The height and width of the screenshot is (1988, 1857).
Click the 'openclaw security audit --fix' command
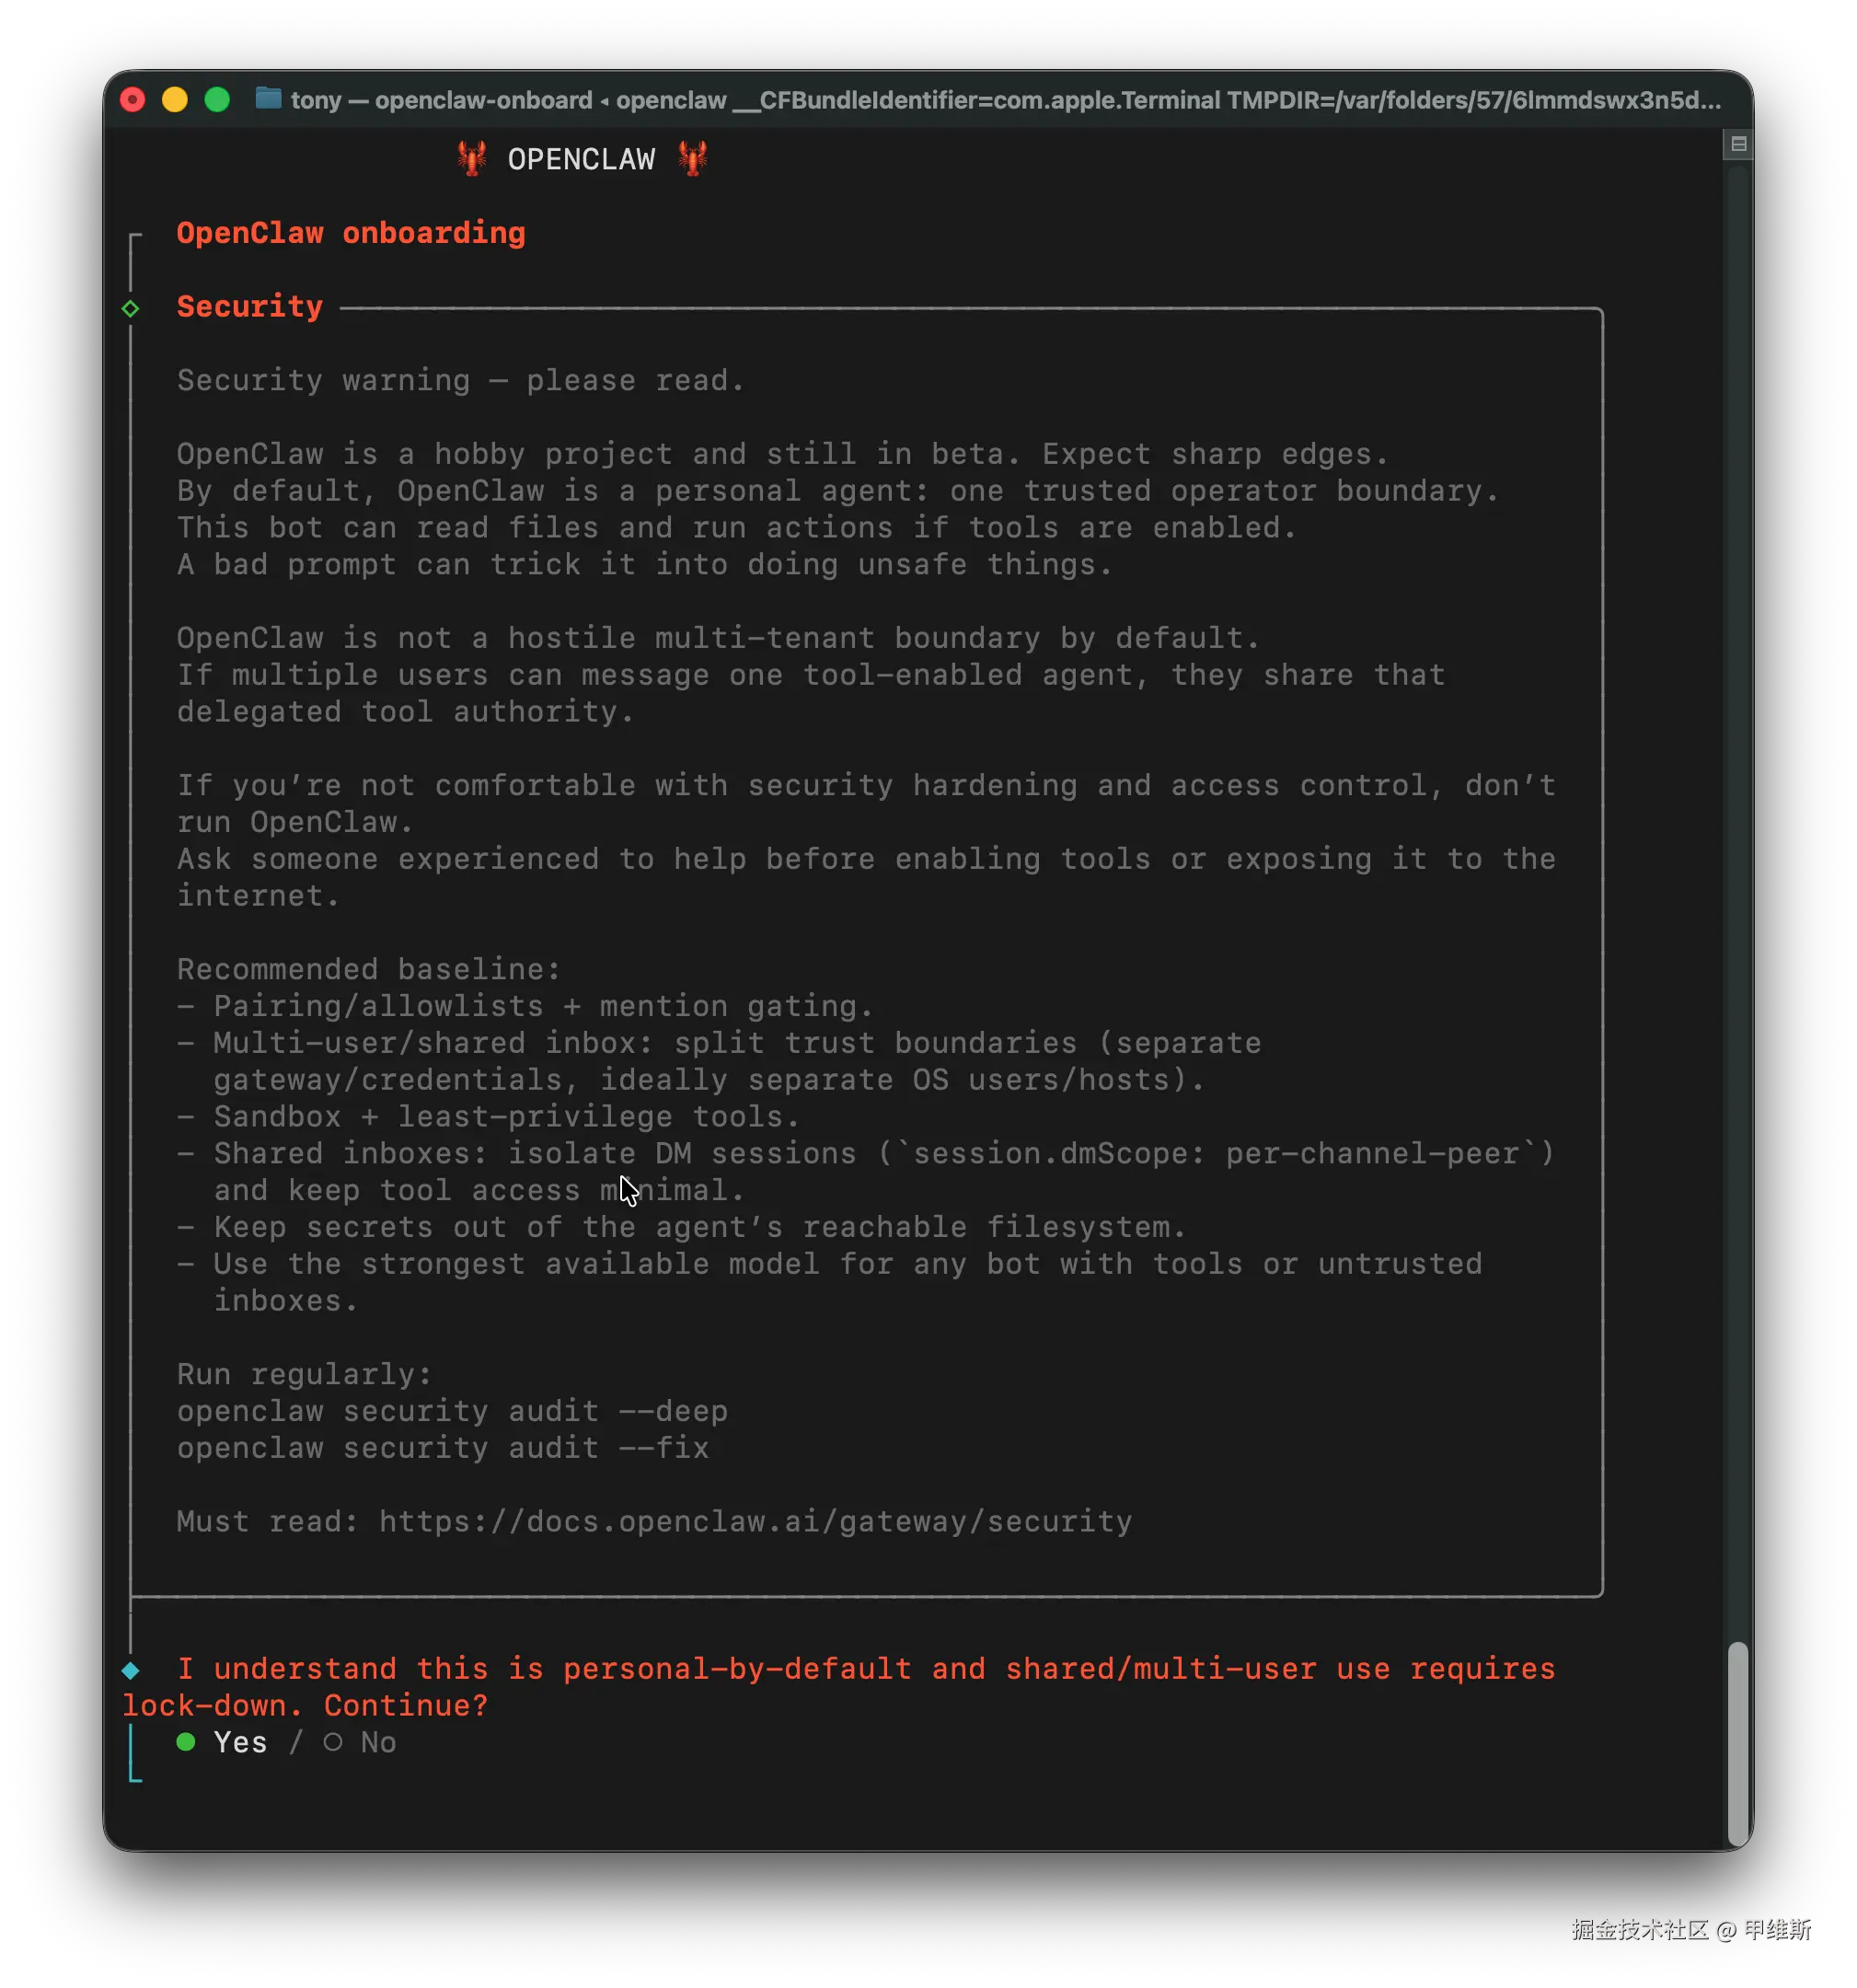(442, 1448)
